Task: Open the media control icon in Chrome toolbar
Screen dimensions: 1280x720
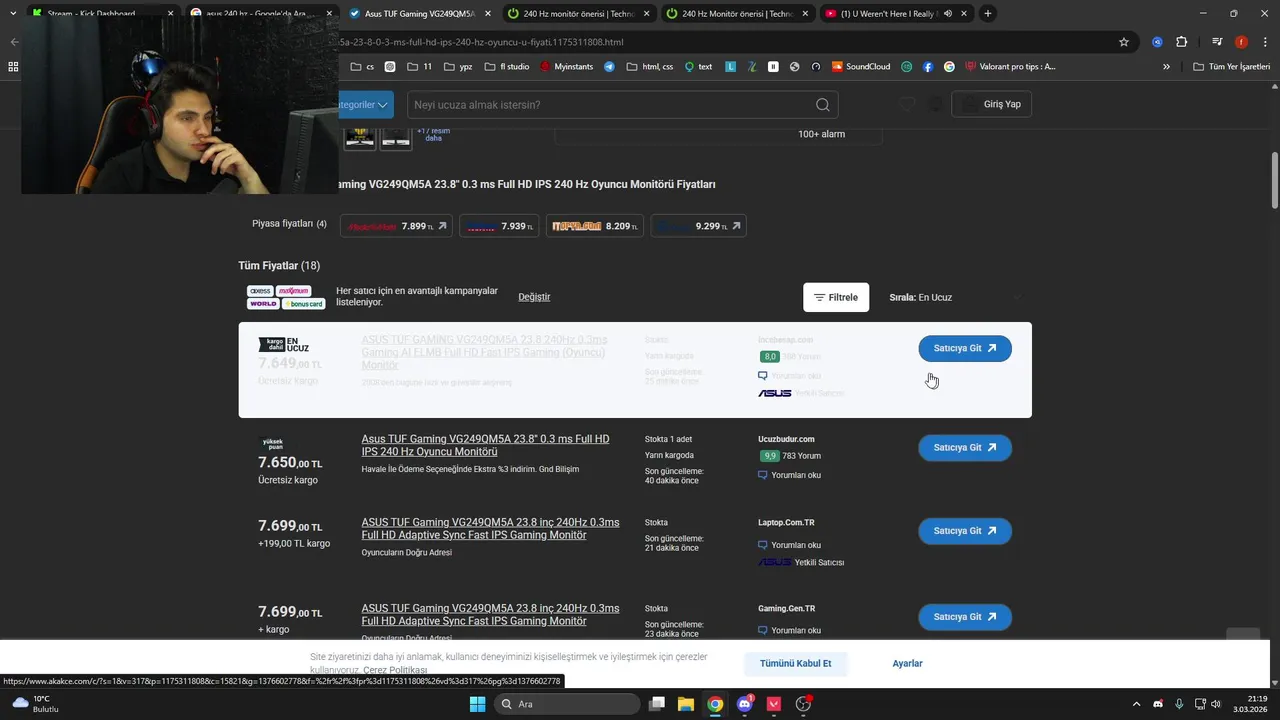Action: coord(1217,42)
